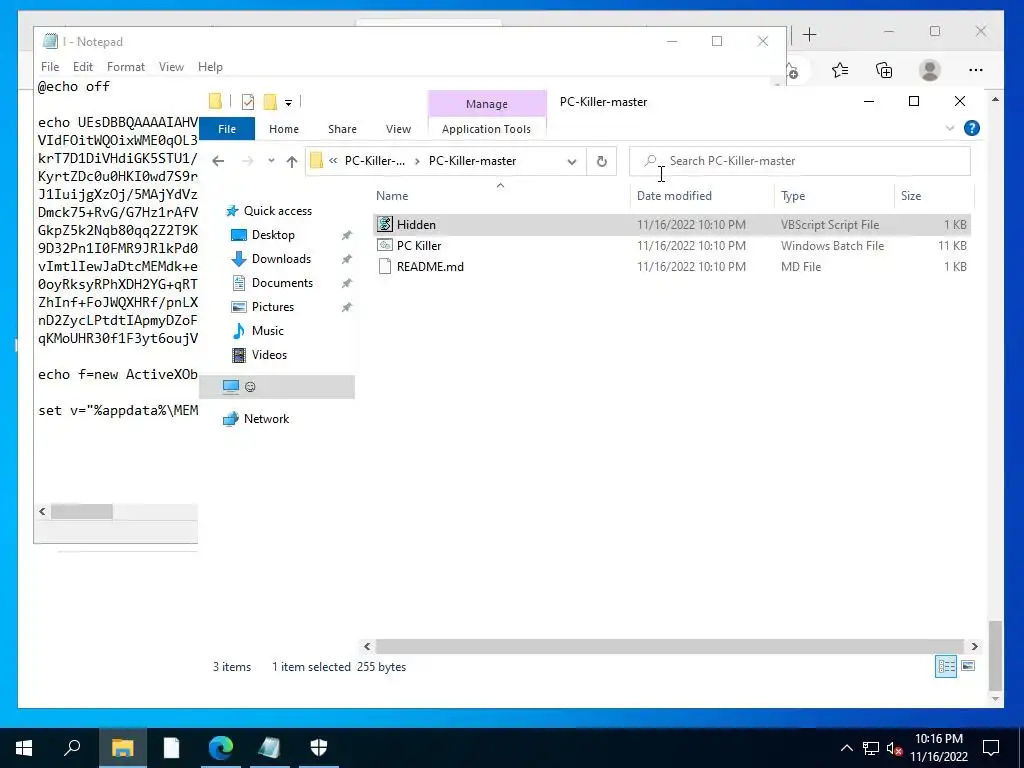Open Music folder in sidebar
Screen dimensions: 1024x768
[x=268, y=330]
